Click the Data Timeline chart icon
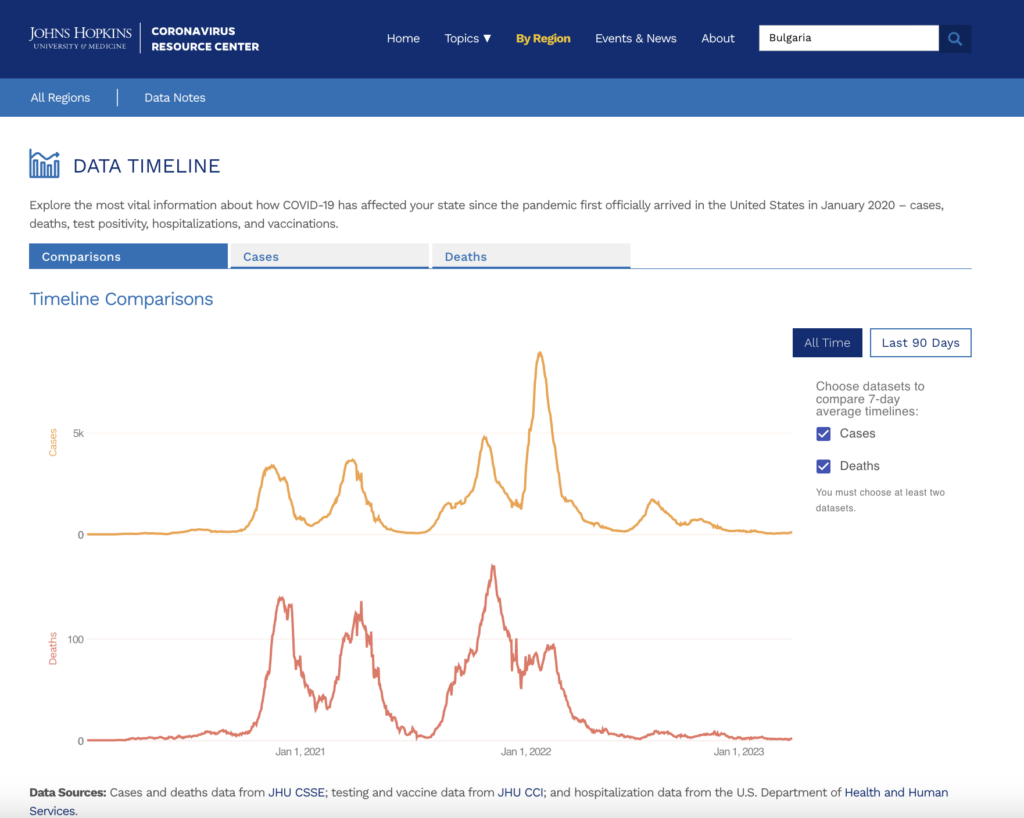This screenshot has height=818, width=1024. tap(44, 164)
